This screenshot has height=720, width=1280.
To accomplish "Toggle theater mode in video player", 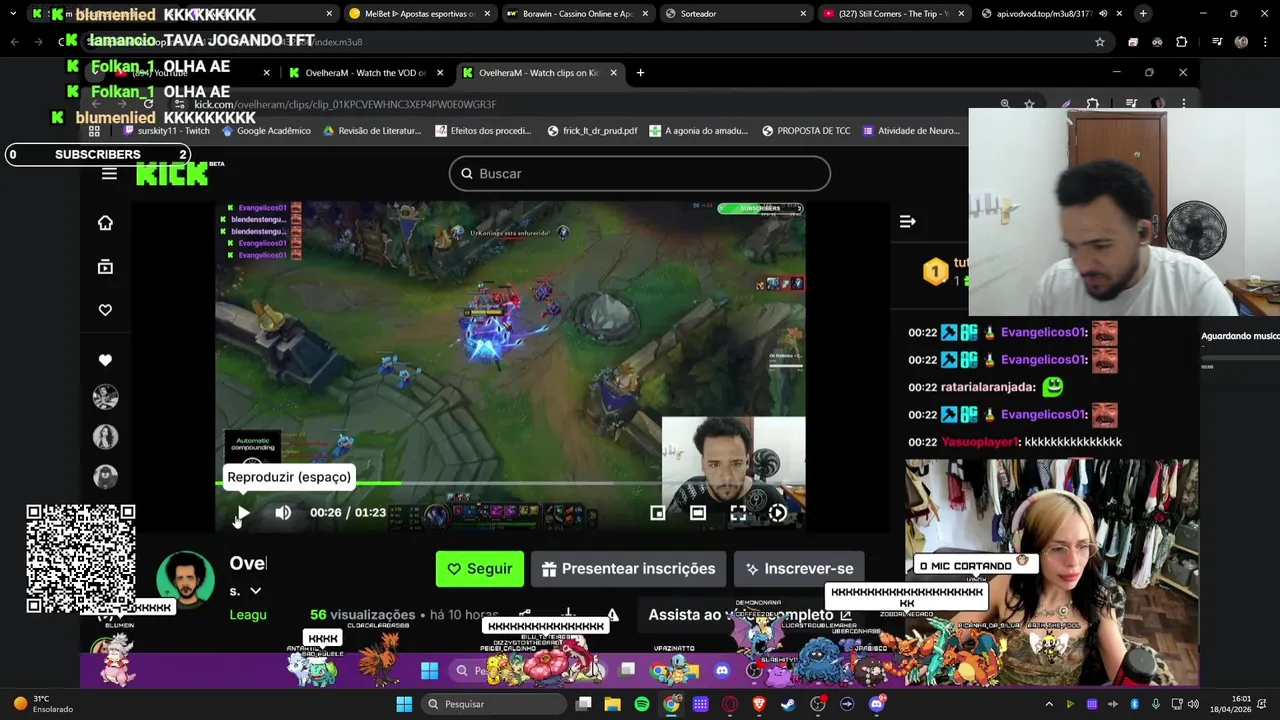I will 698,513.
